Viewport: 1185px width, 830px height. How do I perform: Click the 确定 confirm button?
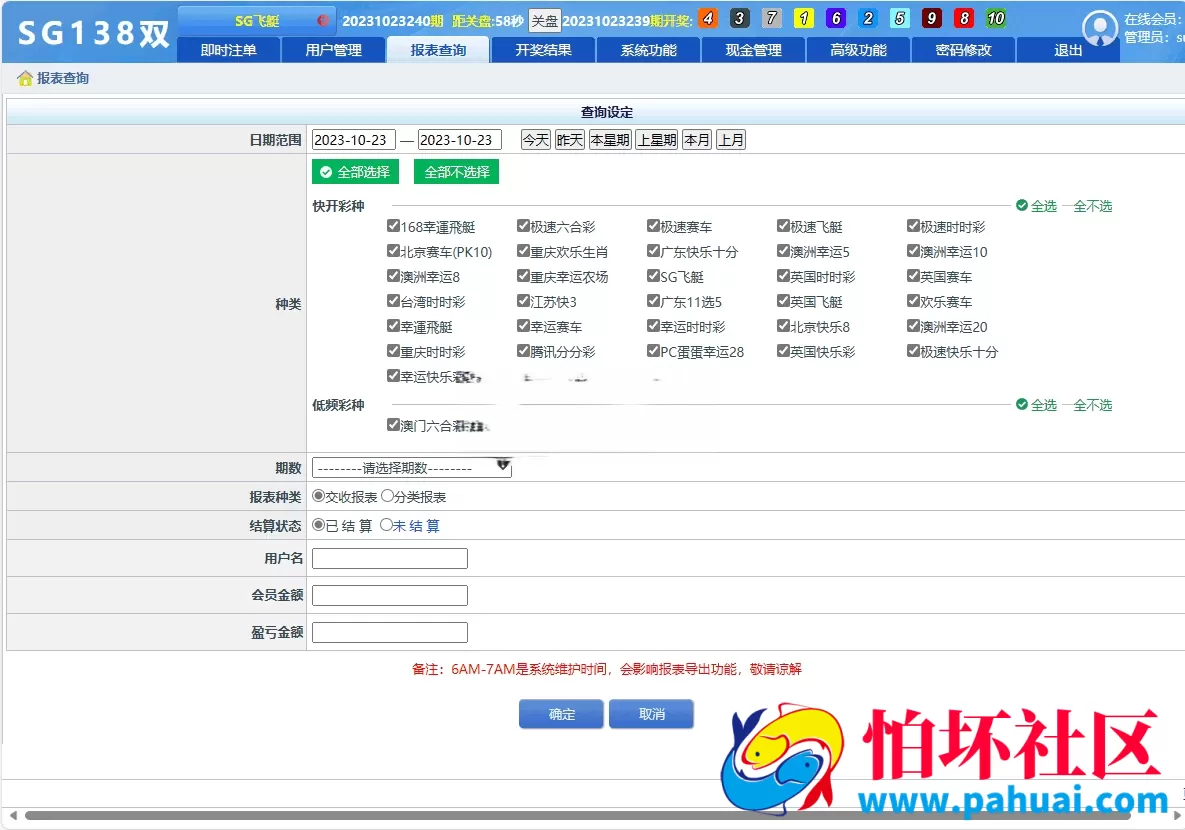click(562, 714)
